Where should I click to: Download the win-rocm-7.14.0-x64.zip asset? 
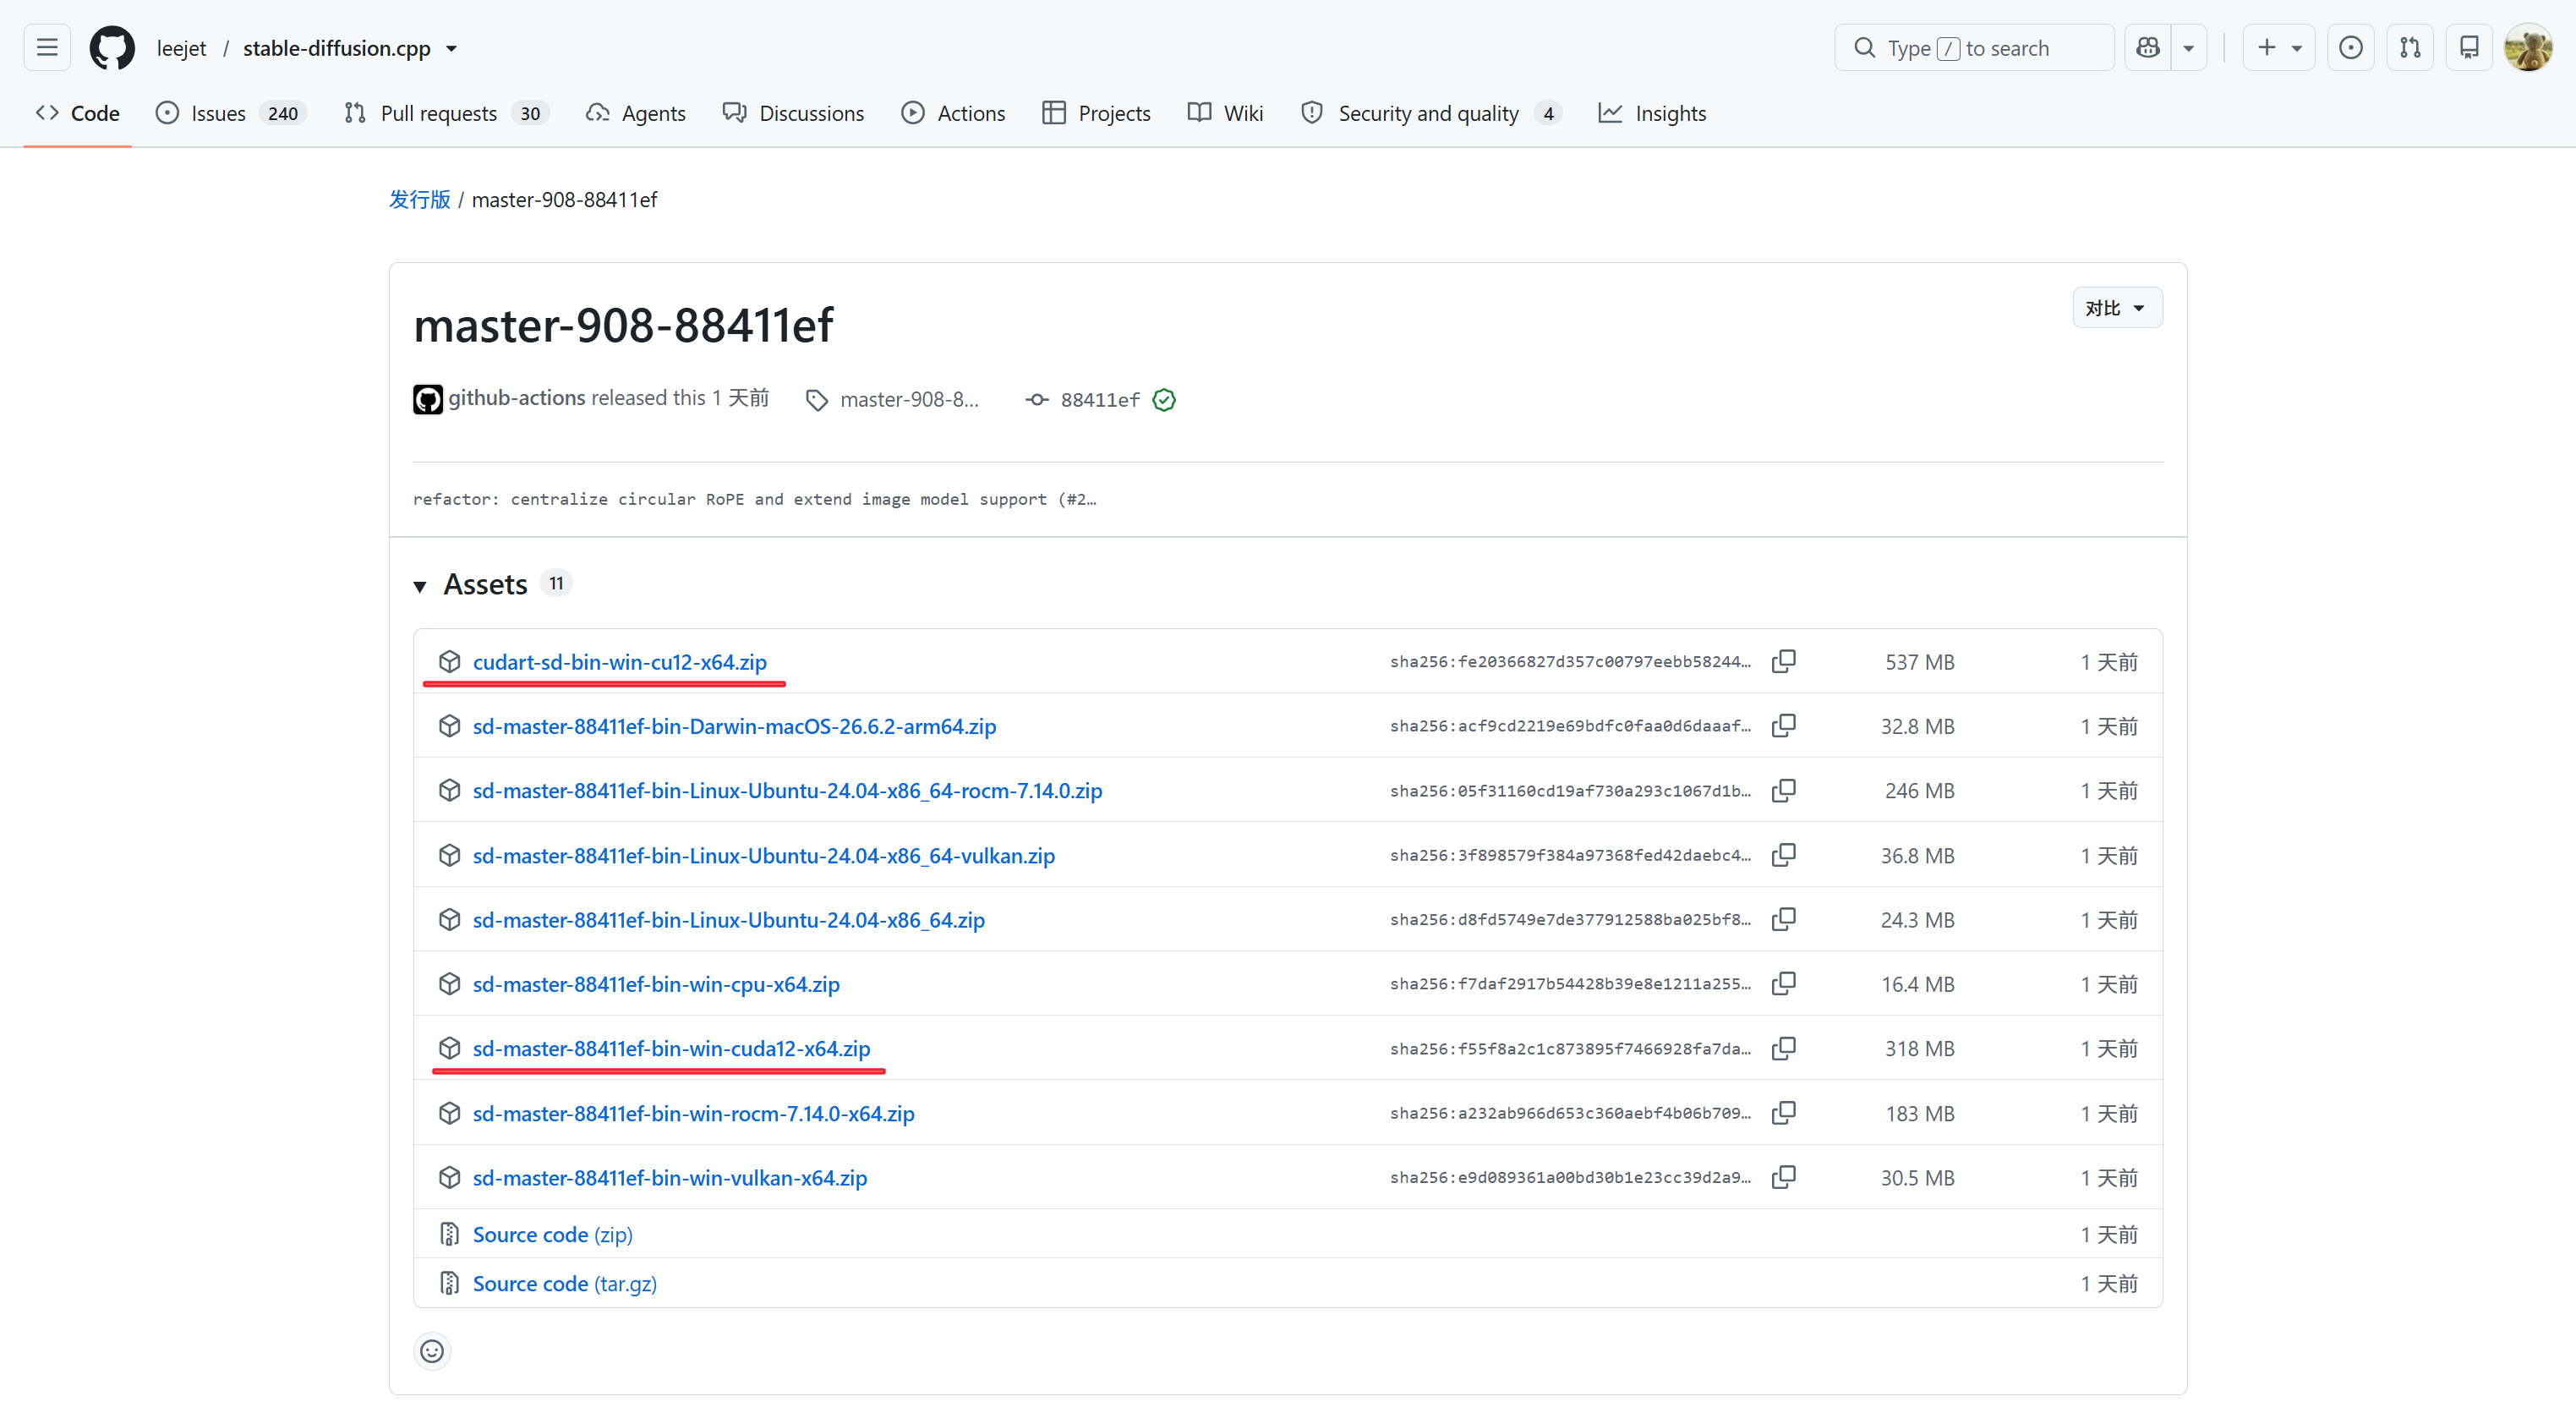(694, 1113)
